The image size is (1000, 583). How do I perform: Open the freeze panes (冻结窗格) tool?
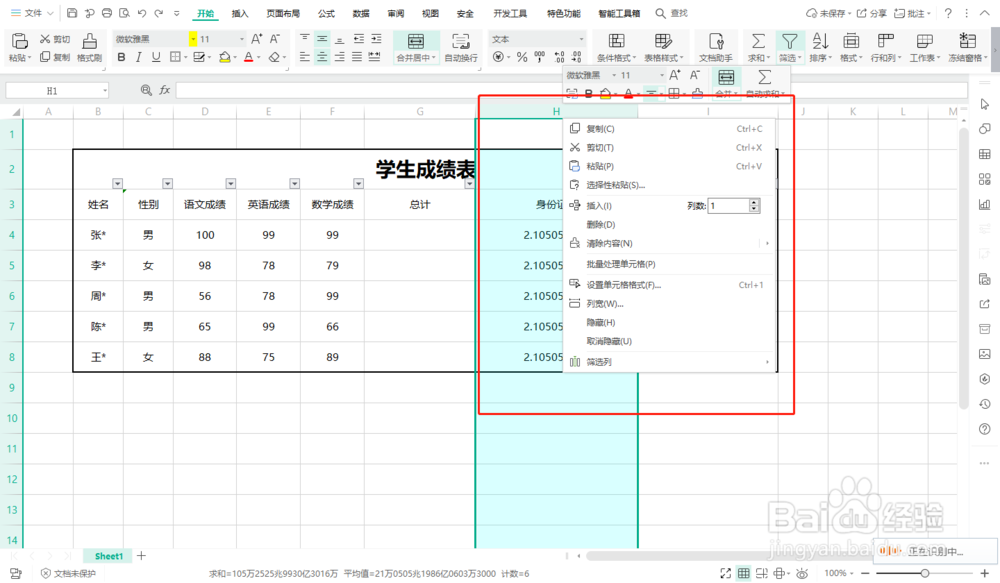point(964,45)
